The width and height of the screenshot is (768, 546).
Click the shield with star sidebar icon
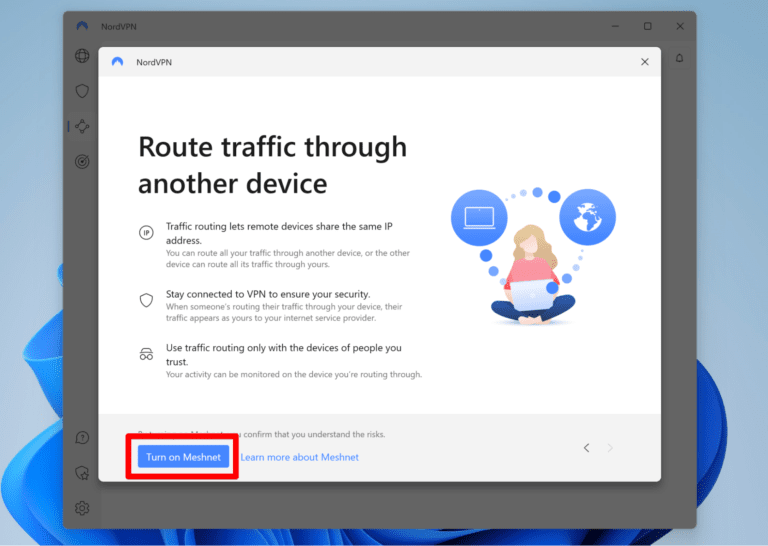click(82, 472)
